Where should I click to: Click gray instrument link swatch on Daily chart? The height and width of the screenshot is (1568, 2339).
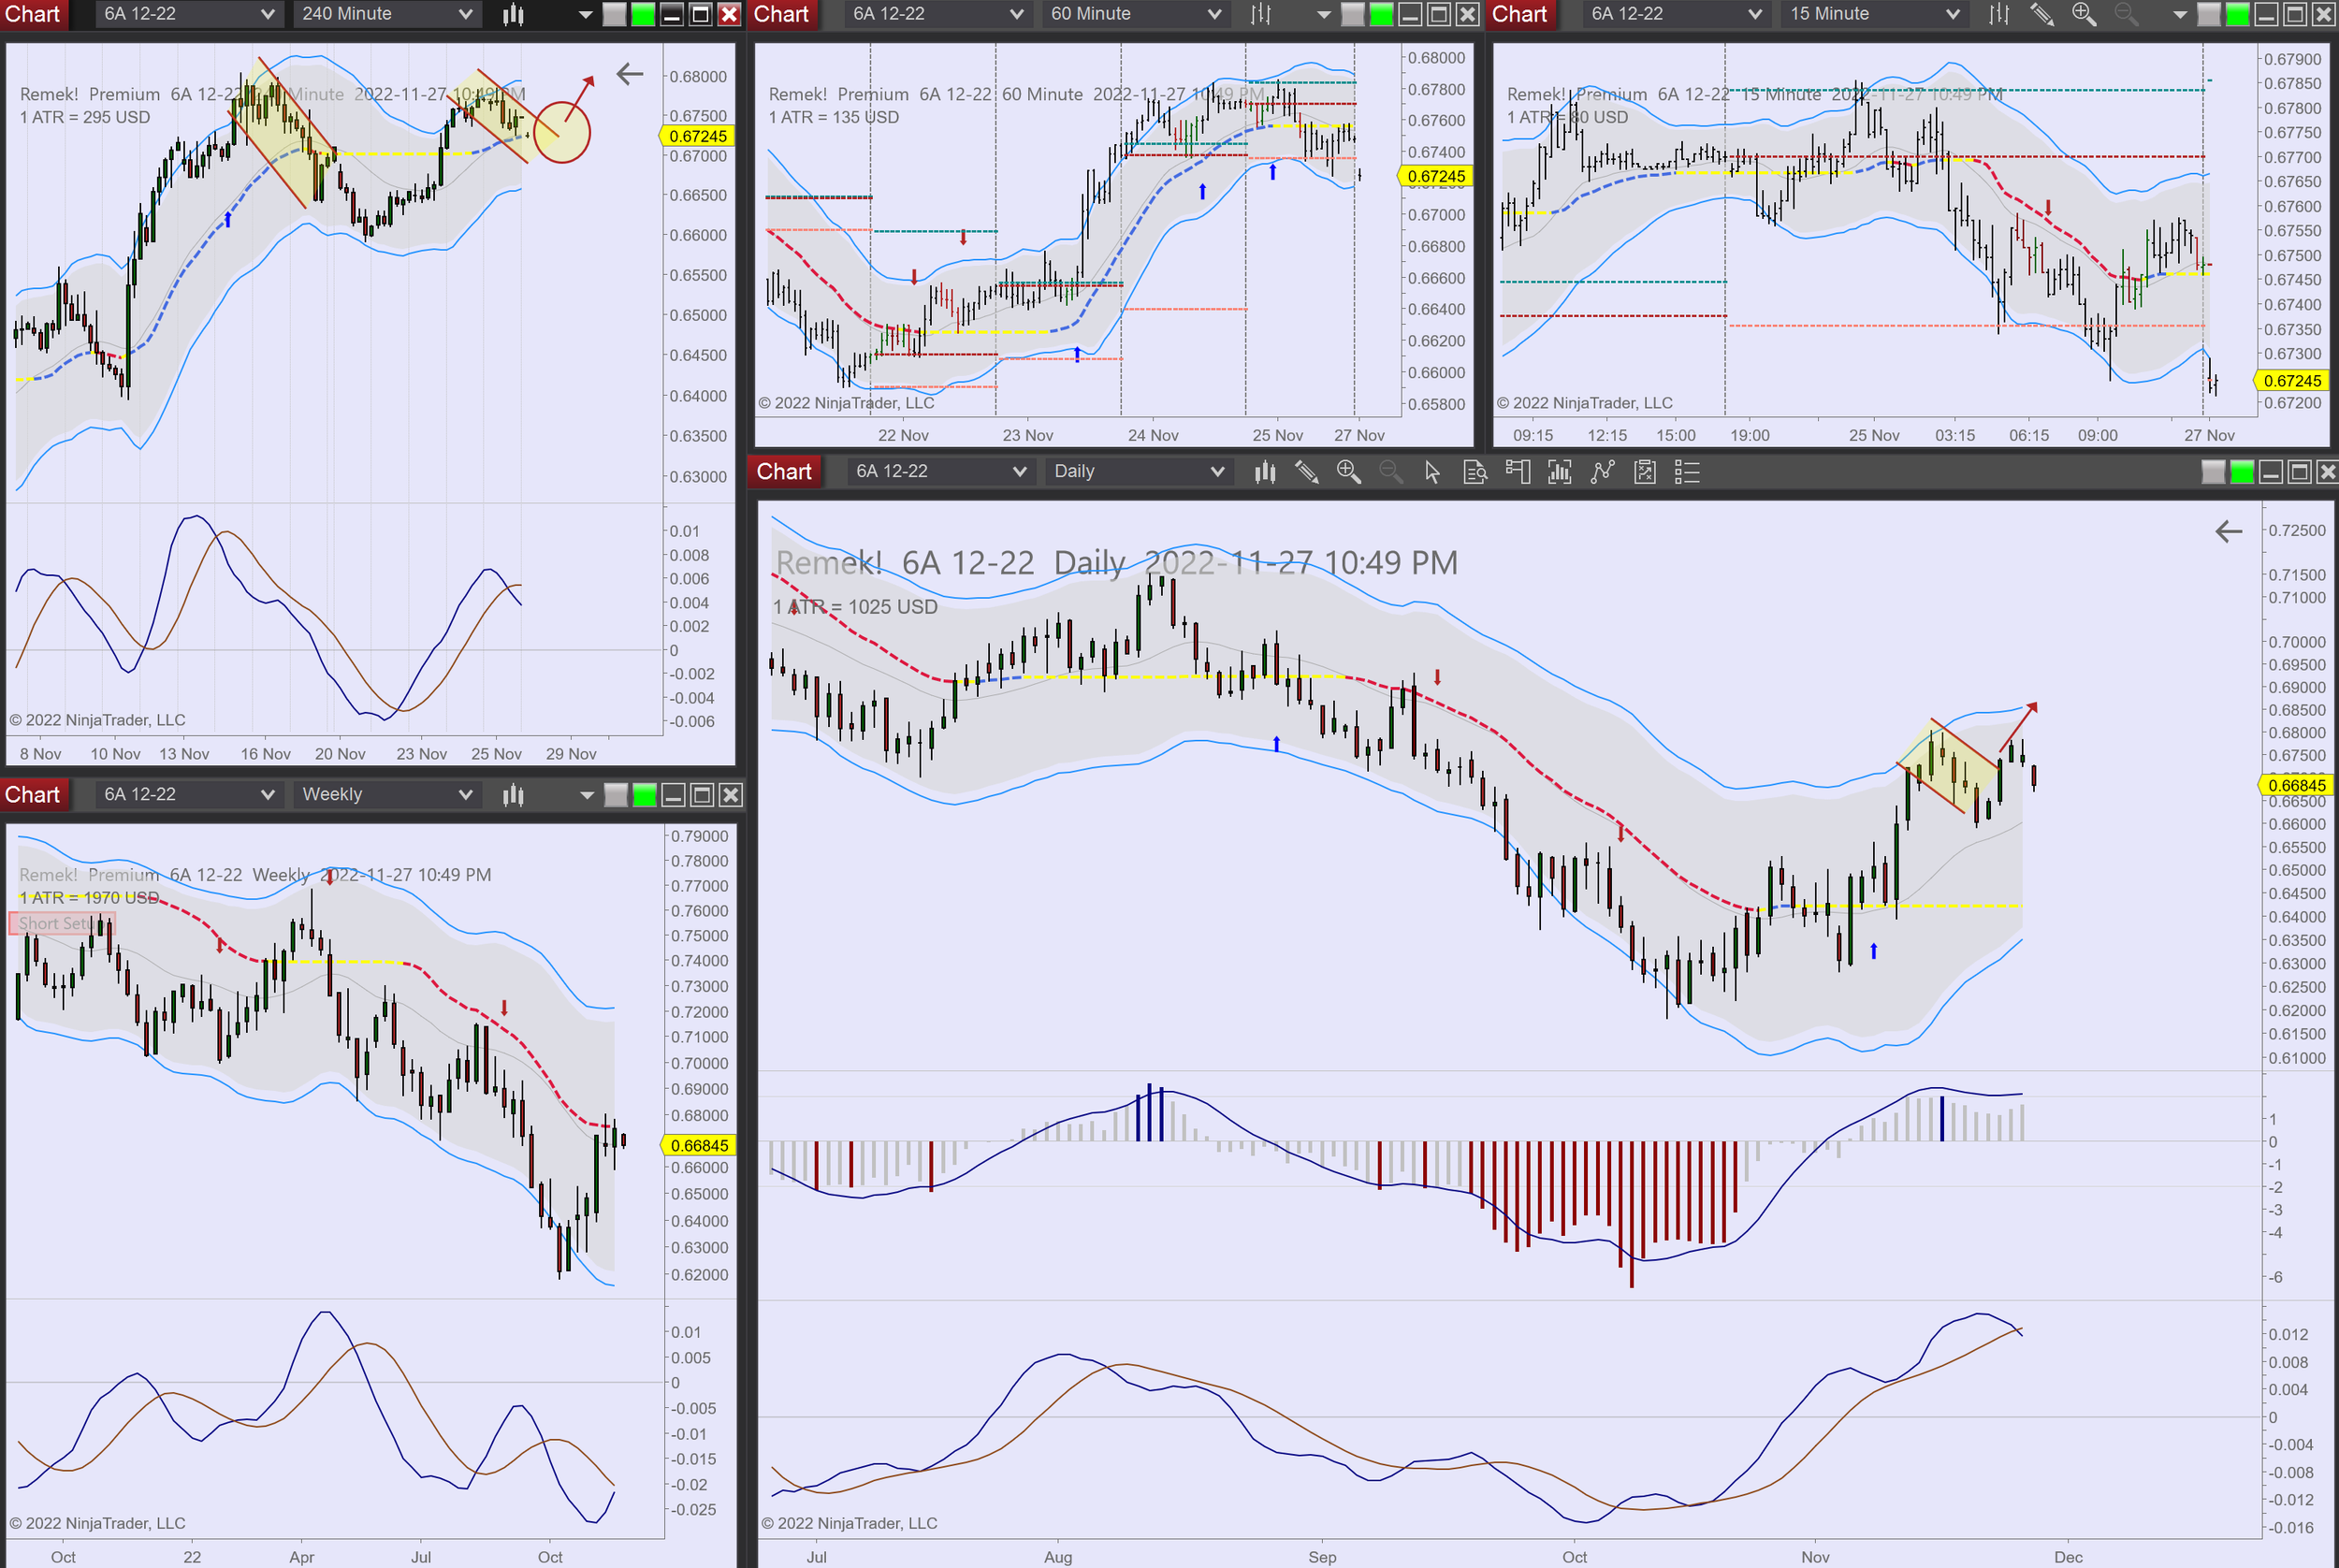coord(2212,472)
